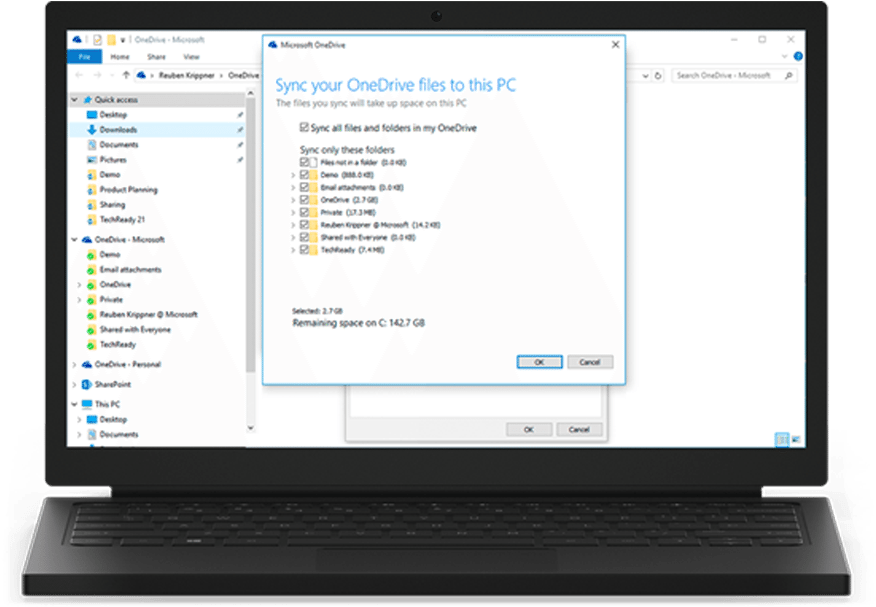876x607 pixels.
Task: Click the Up arrow beside the address bar
Action: coord(126,75)
